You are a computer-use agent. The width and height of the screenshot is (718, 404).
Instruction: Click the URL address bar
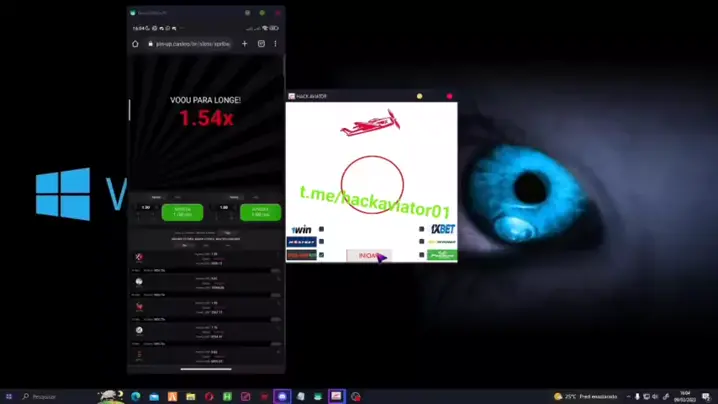(x=190, y=44)
